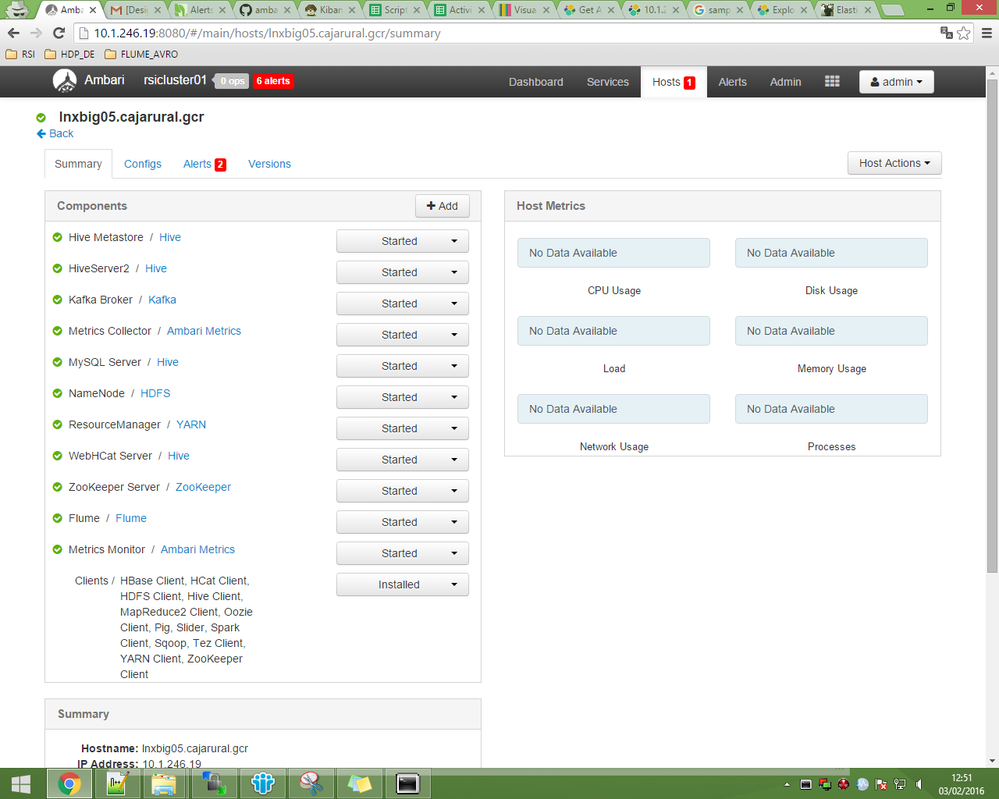Open Chrome from the taskbar
The height and width of the screenshot is (799, 999).
(x=69, y=784)
